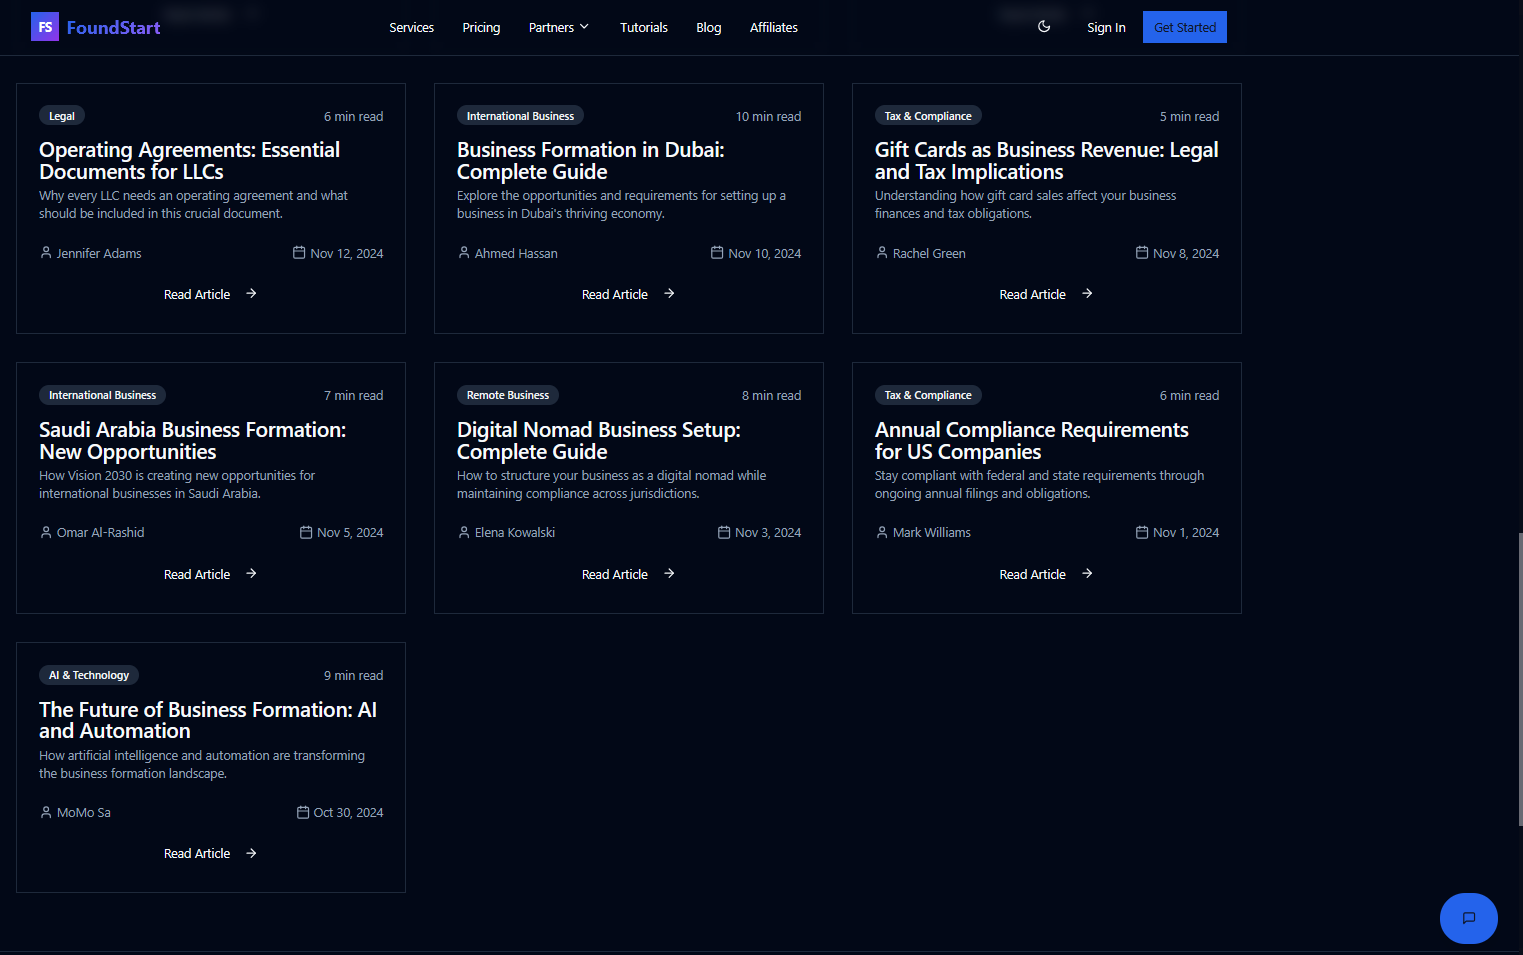Open the Tutorials nav link
The height and width of the screenshot is (955, 1523).
tap(643, 27)
